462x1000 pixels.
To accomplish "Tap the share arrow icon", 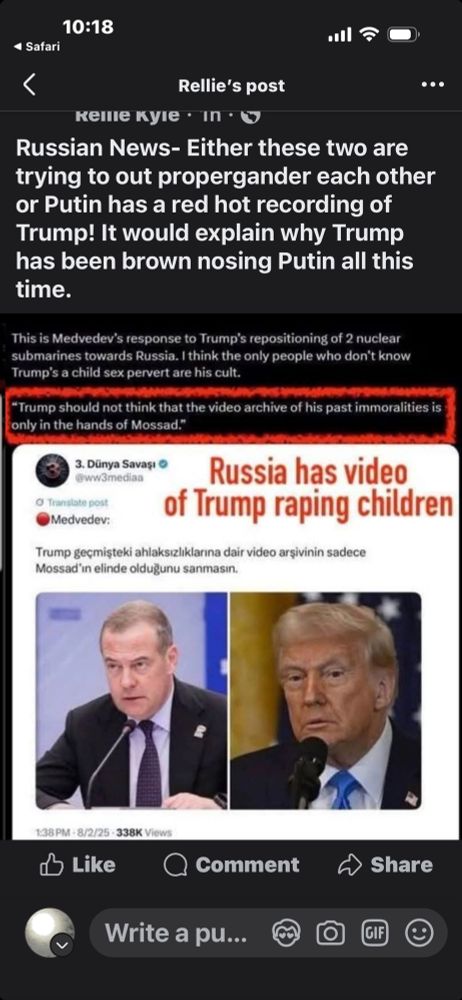I will click(349, 864).
